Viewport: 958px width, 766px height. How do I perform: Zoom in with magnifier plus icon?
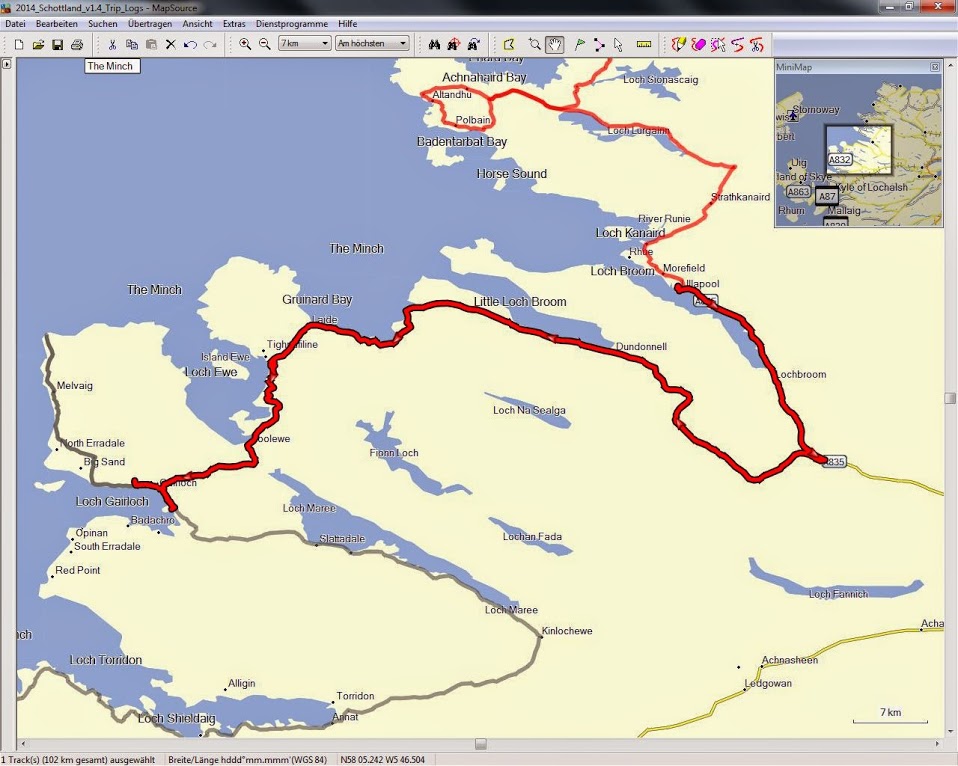tap(246, 44)
